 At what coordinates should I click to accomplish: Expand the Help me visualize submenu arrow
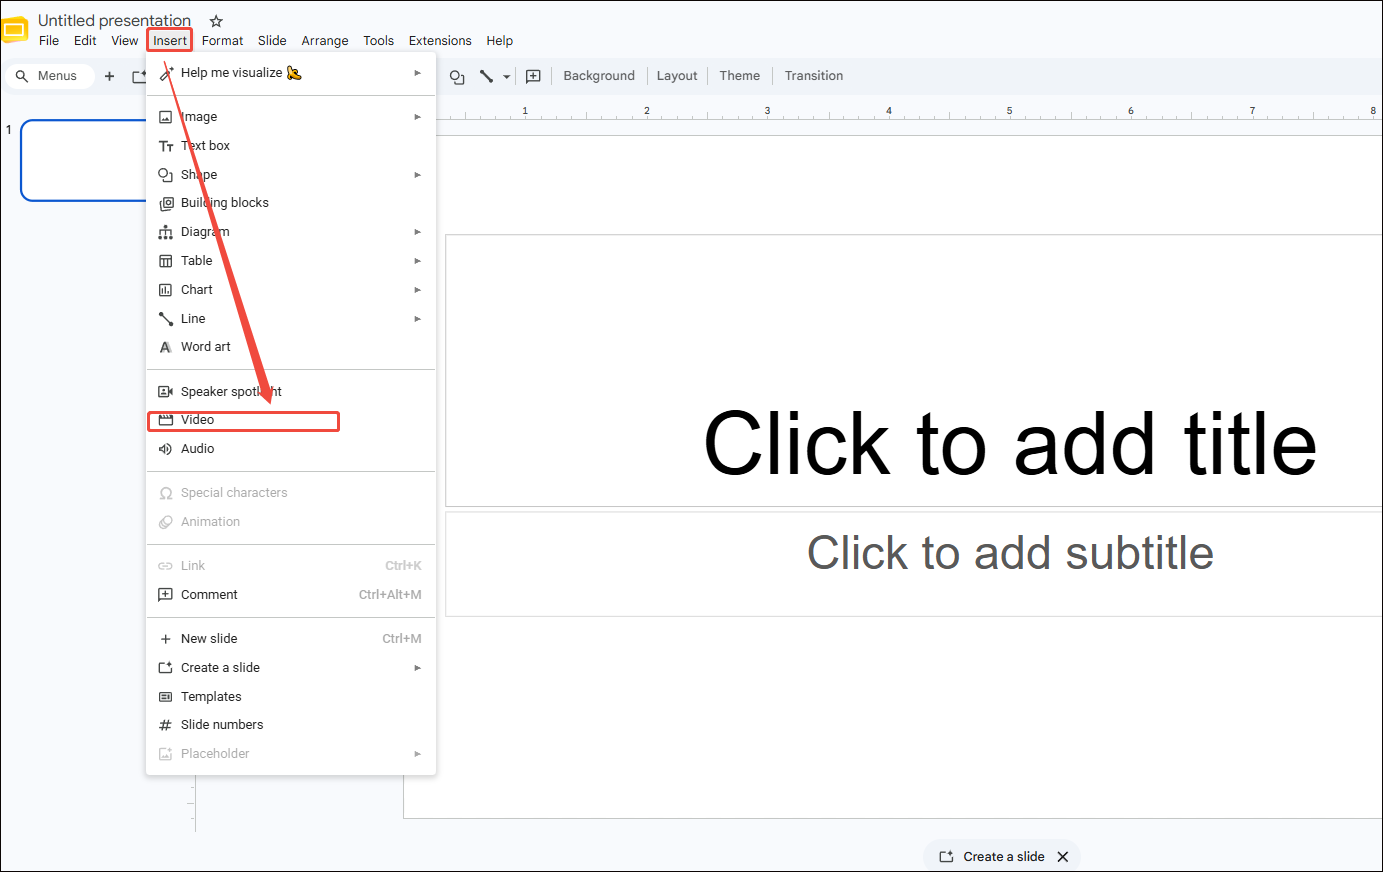417,73
